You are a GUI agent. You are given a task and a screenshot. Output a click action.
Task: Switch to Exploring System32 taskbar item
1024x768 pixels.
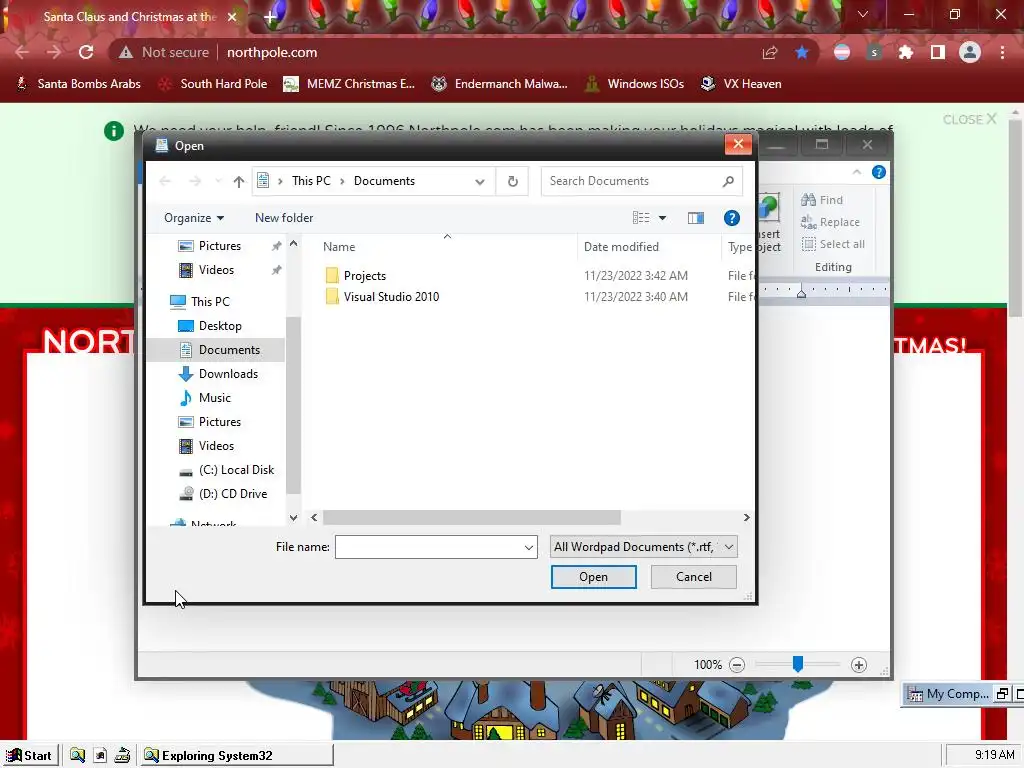[236, 756]
